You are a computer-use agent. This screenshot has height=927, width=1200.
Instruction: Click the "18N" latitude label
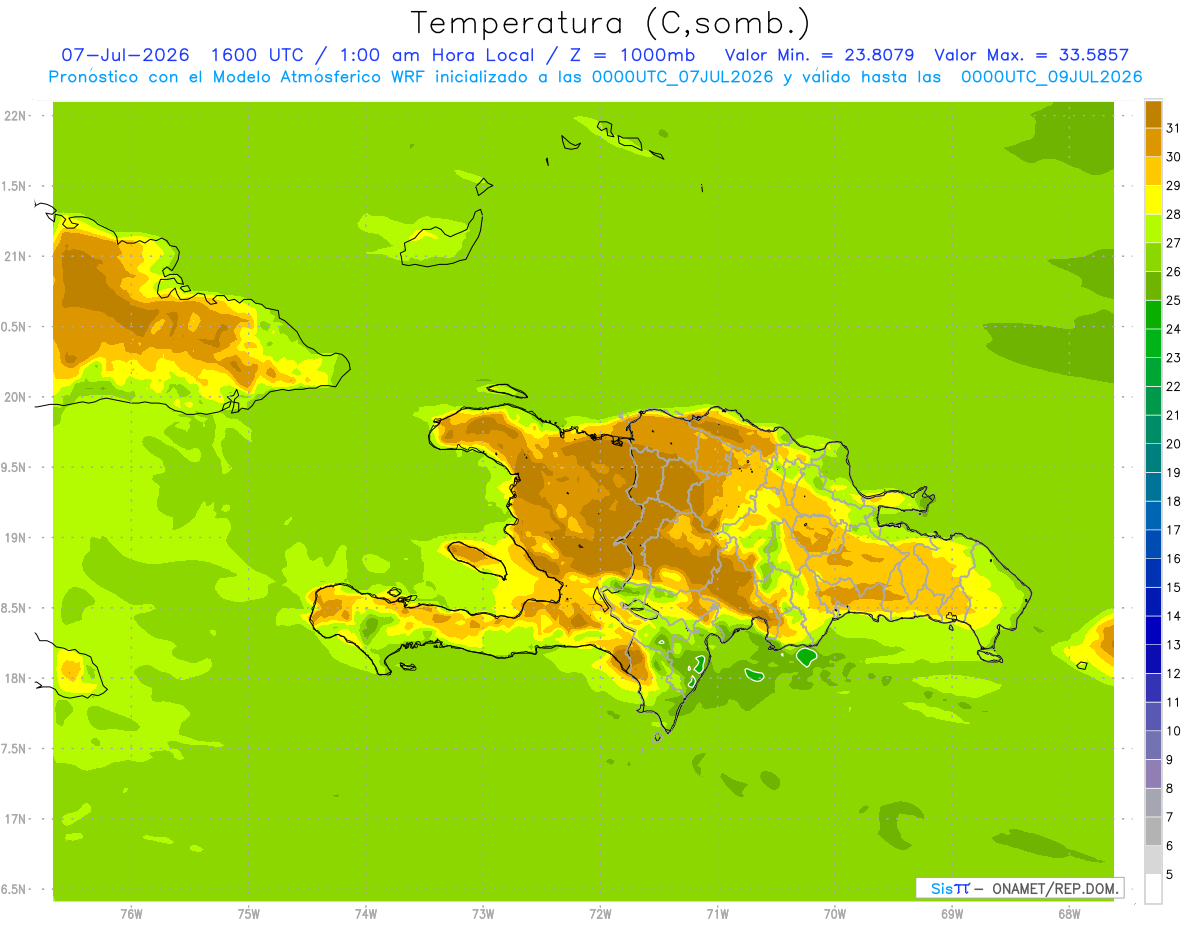click(16, 678)
